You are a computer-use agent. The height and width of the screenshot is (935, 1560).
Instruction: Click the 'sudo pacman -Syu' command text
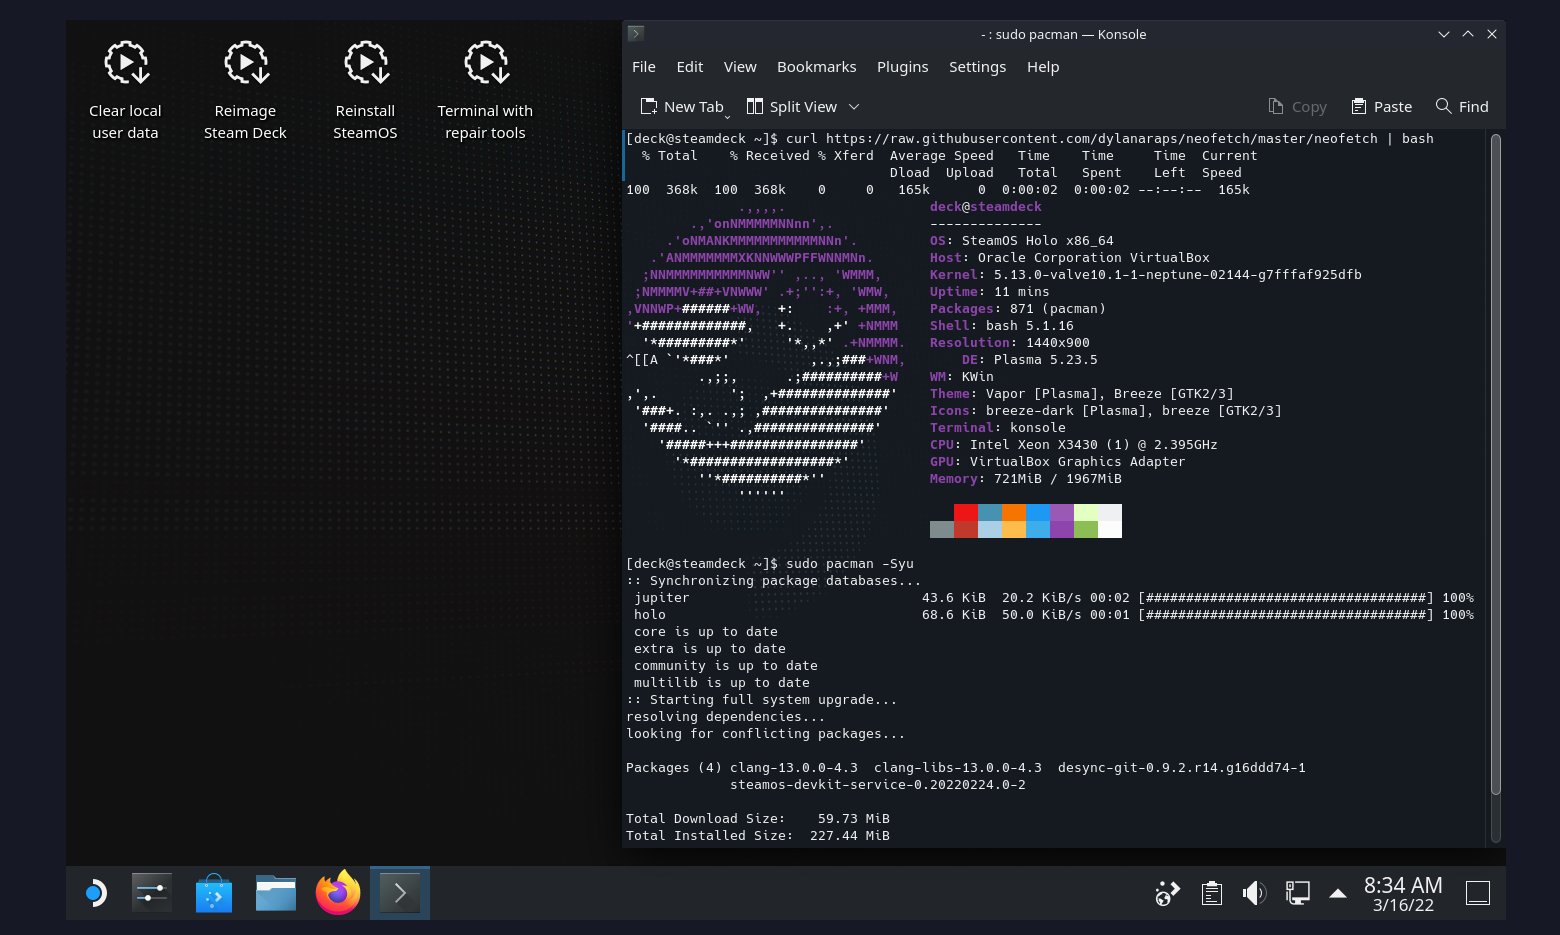[850, 564]
